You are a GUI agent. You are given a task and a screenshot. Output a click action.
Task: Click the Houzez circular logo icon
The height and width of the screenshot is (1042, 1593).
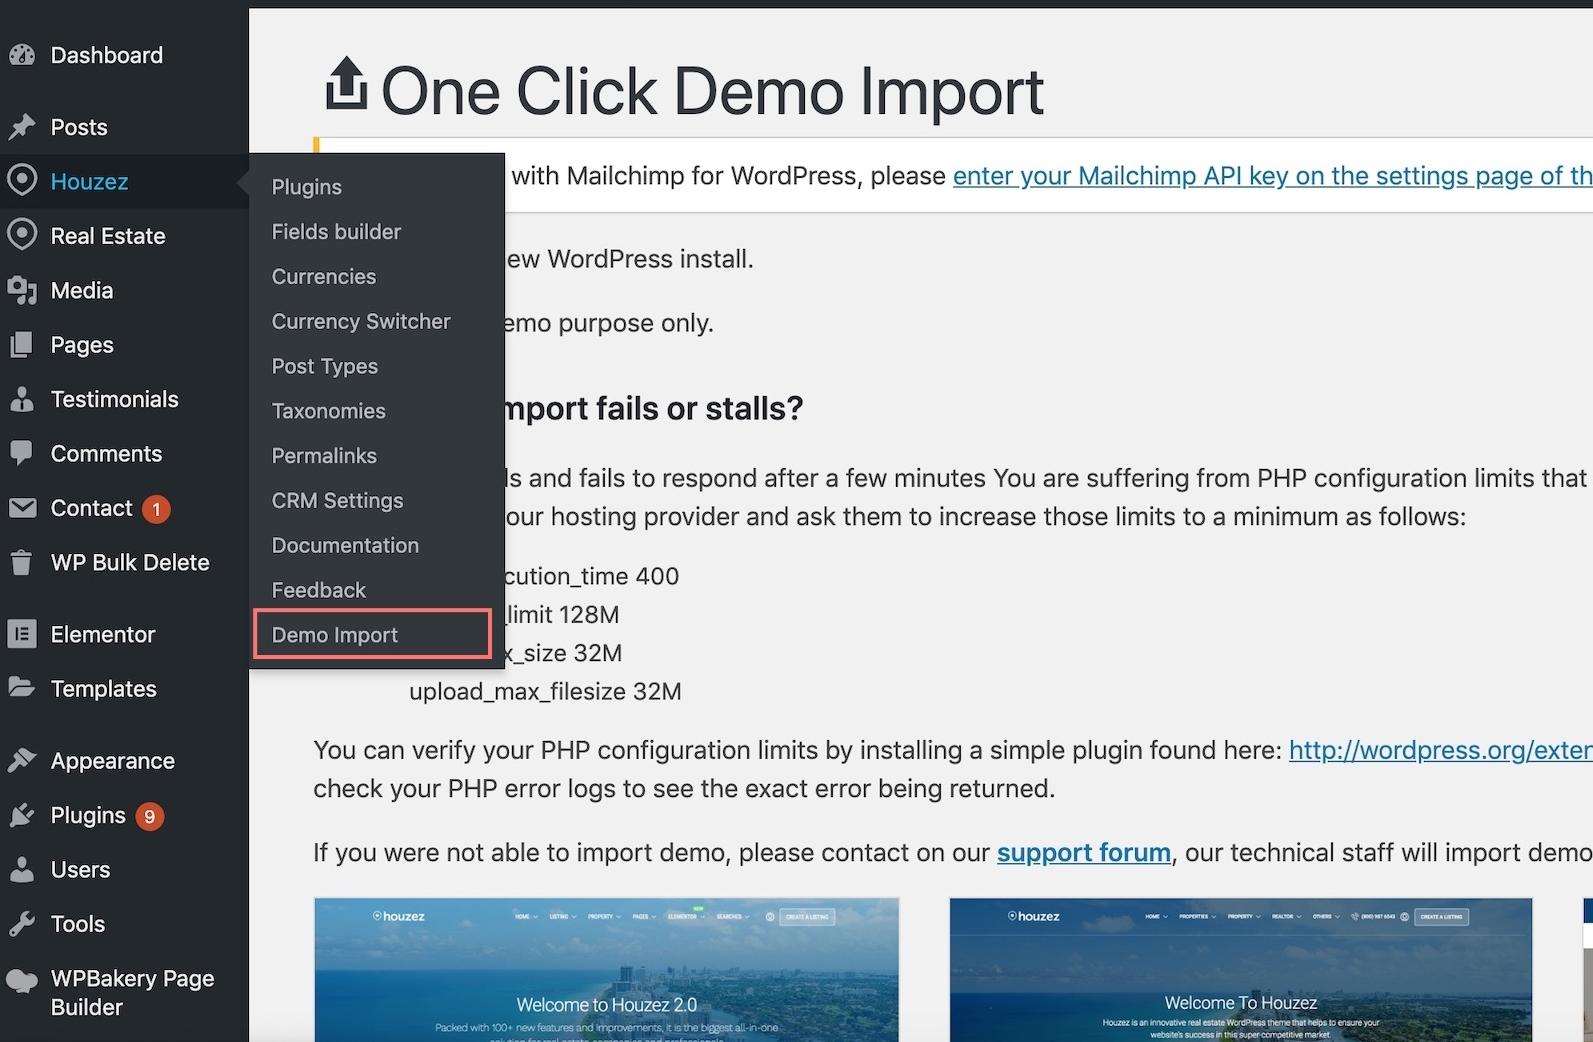pyautogui.click(x=22, y=181)
